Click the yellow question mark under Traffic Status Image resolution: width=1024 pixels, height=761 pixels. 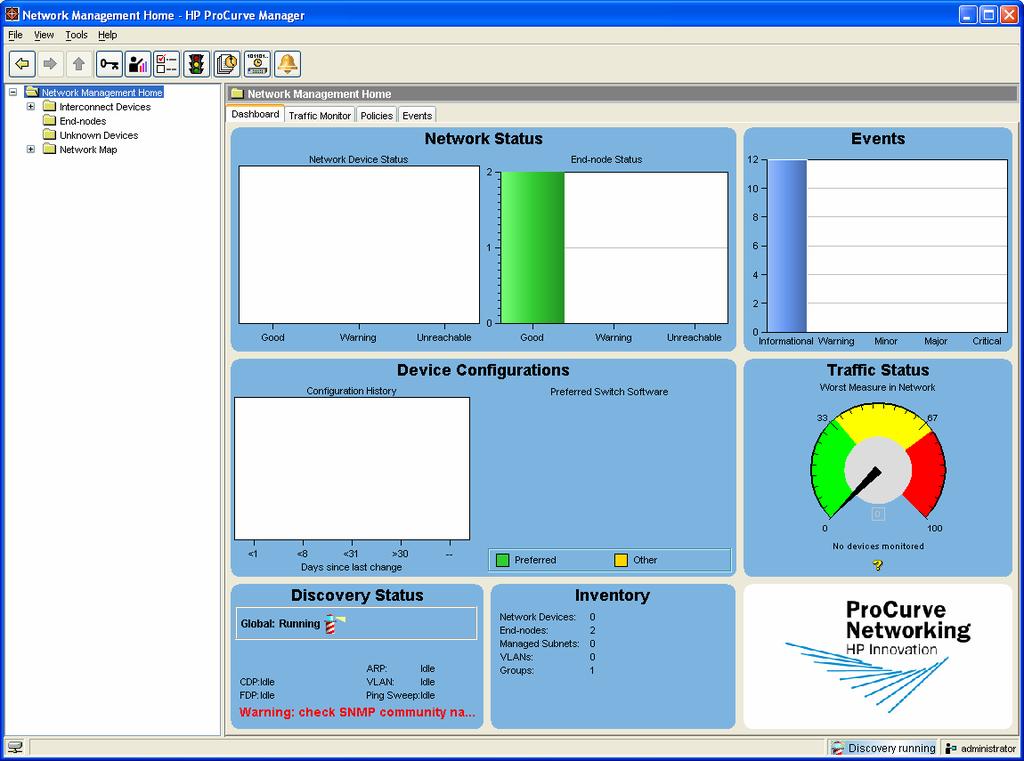[x=877, y=565]
